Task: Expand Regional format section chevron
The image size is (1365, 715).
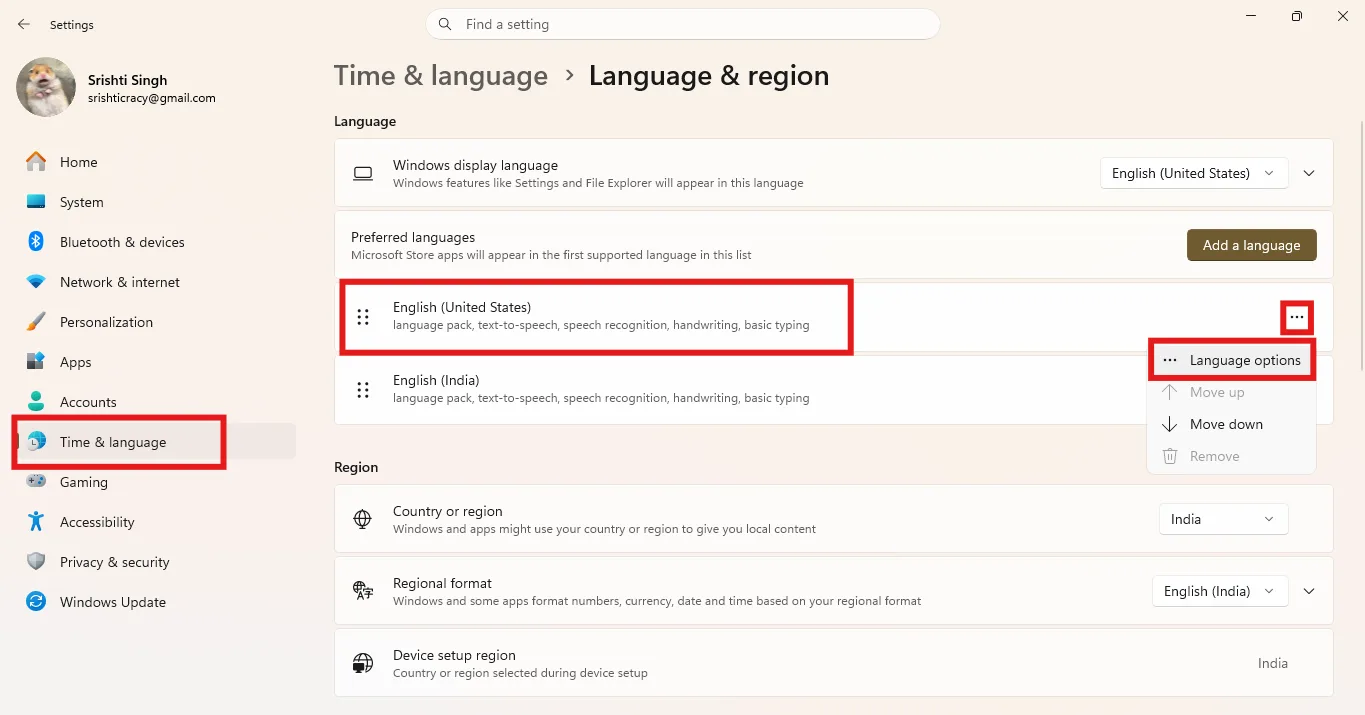Action: click(1309, 591)
